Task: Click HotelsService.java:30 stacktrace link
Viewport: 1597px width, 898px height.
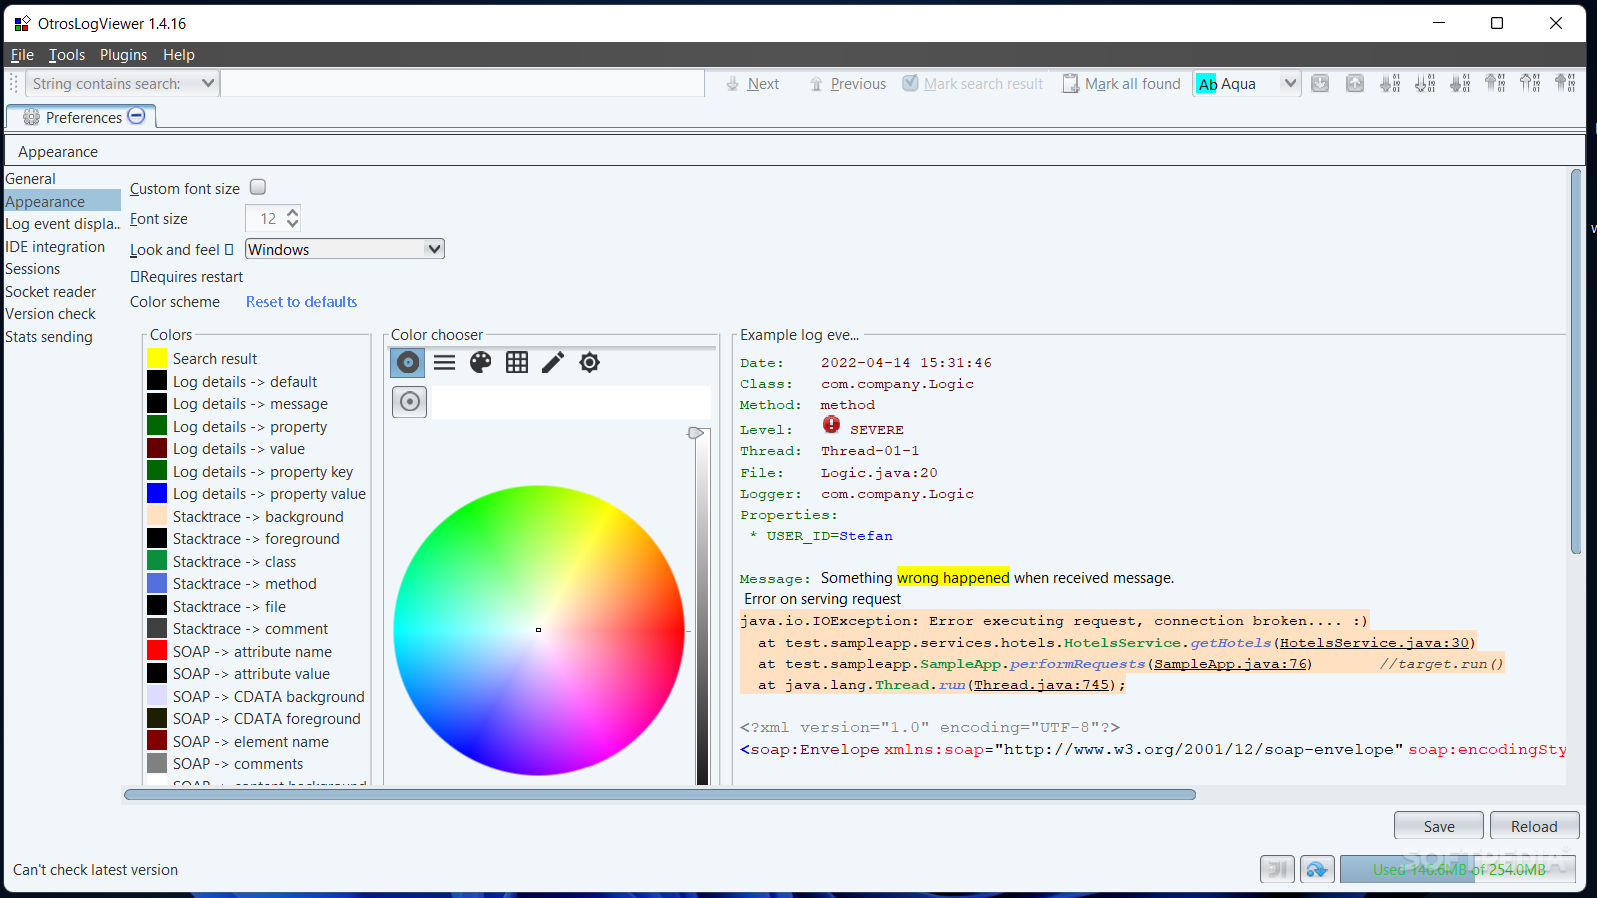Action: point(1374,643)
